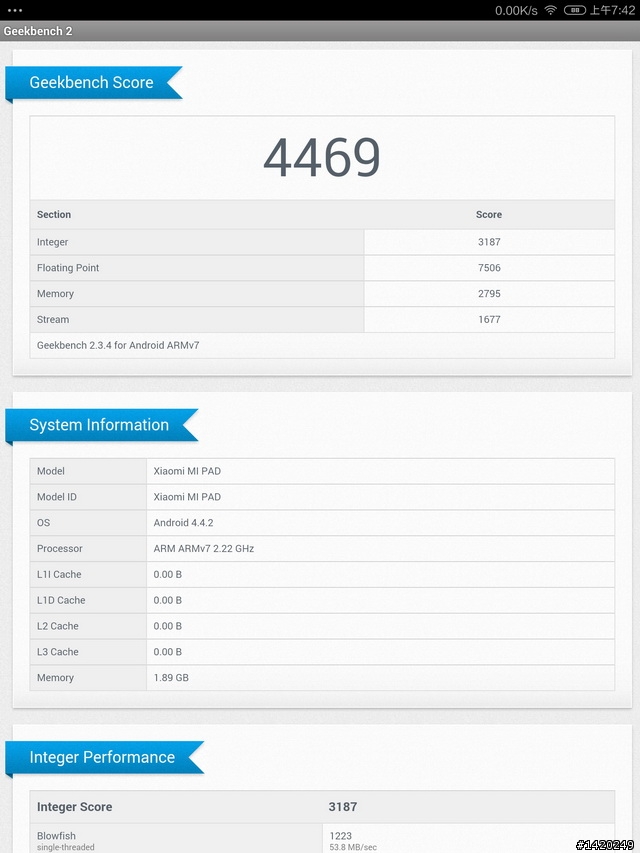Screen dimensions: 640x853
Task: Tap the Wi-Fi status icon
Action: 551,10
